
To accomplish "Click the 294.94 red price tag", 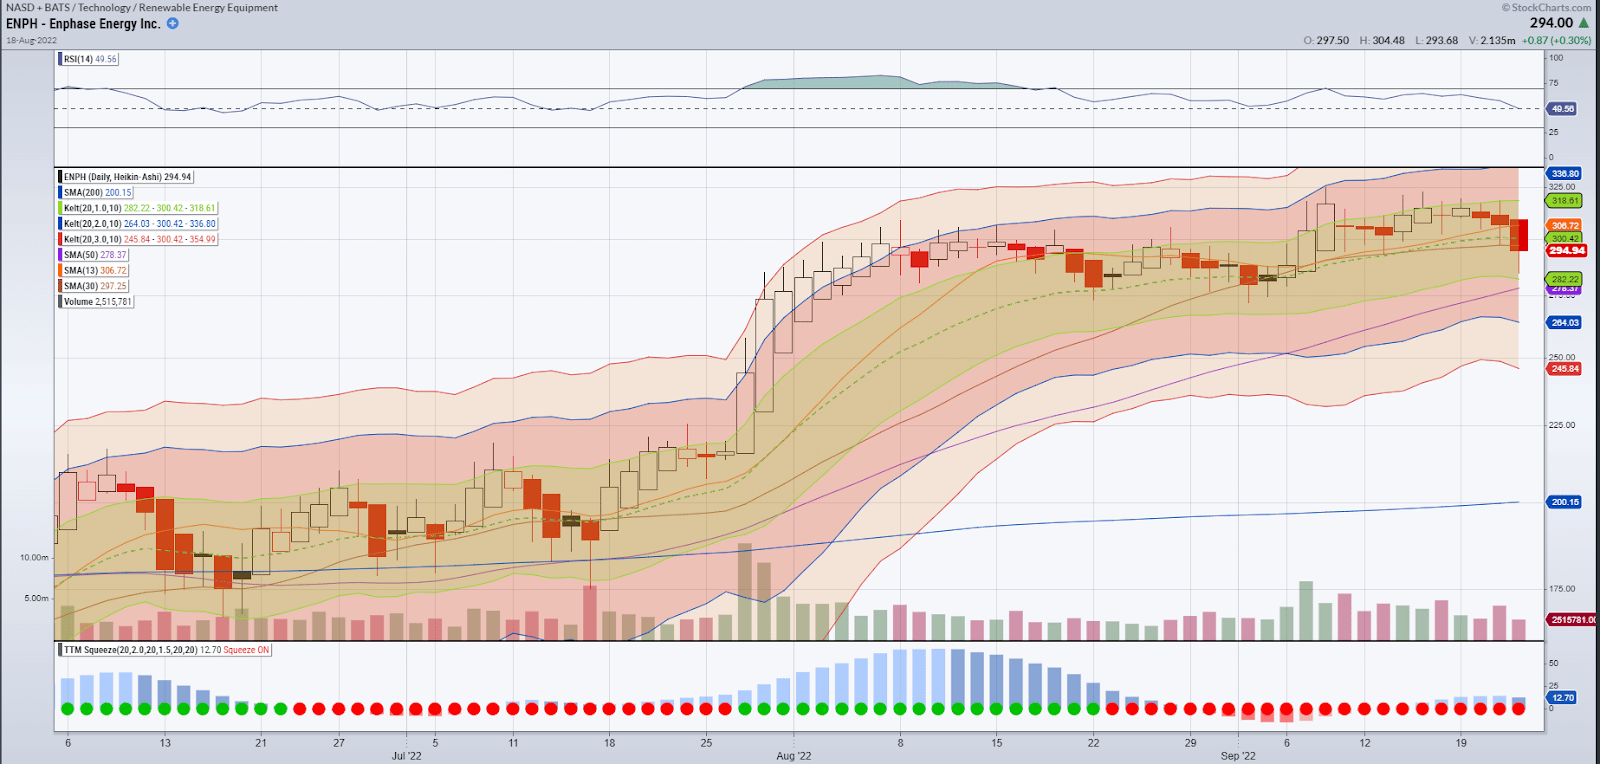I will (1567, 251).
